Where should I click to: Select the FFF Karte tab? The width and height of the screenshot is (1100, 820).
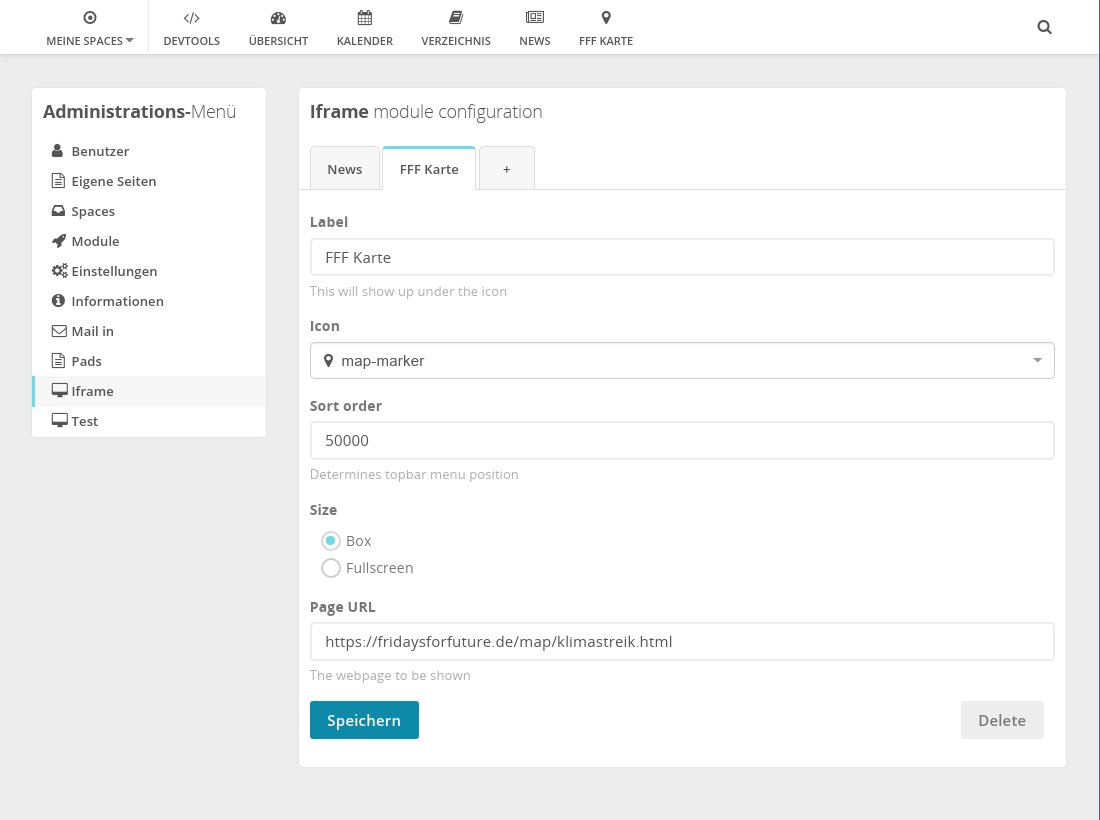[429, 168]
